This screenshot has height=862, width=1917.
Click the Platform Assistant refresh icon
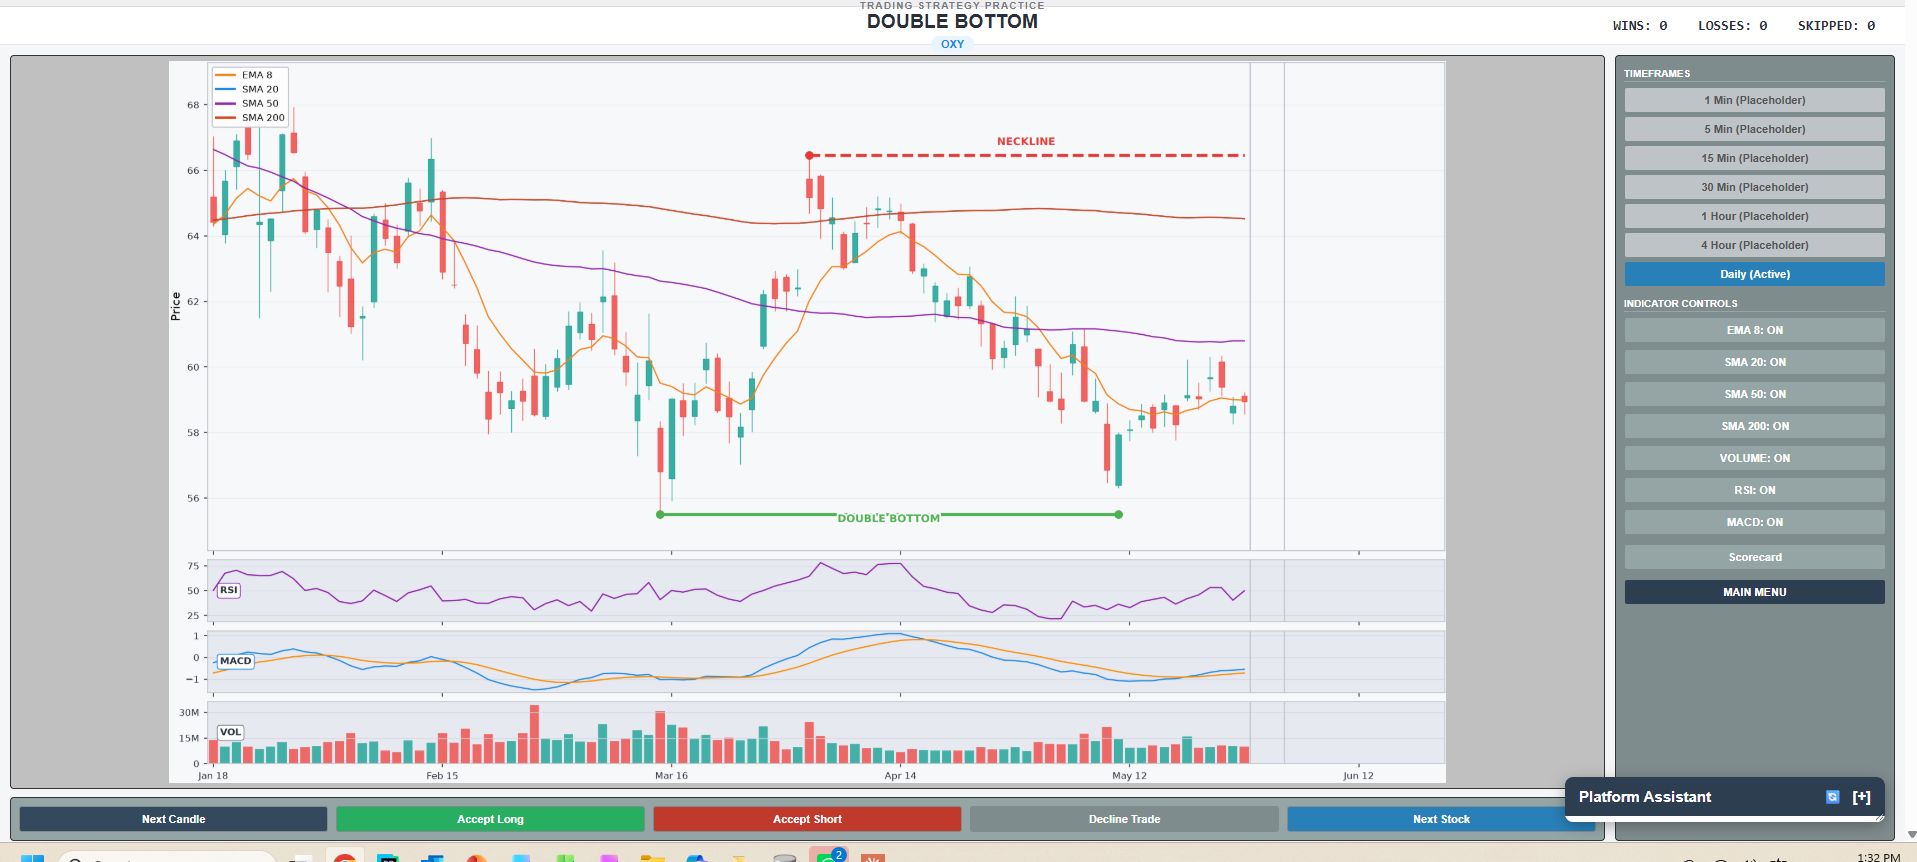point(1832,797)
